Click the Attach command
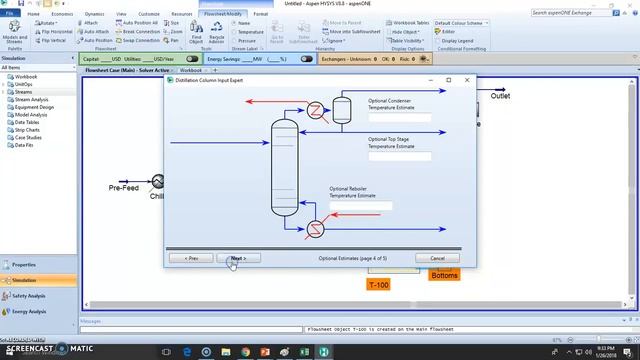The image size is (640, 360). (x=87, y=23)
